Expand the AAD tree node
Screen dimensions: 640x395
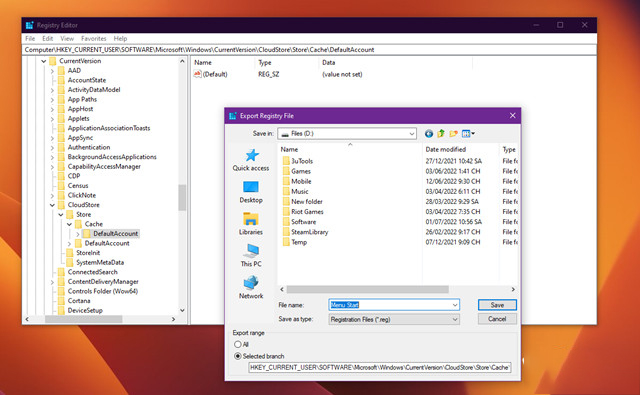click(x=52, y=71)
